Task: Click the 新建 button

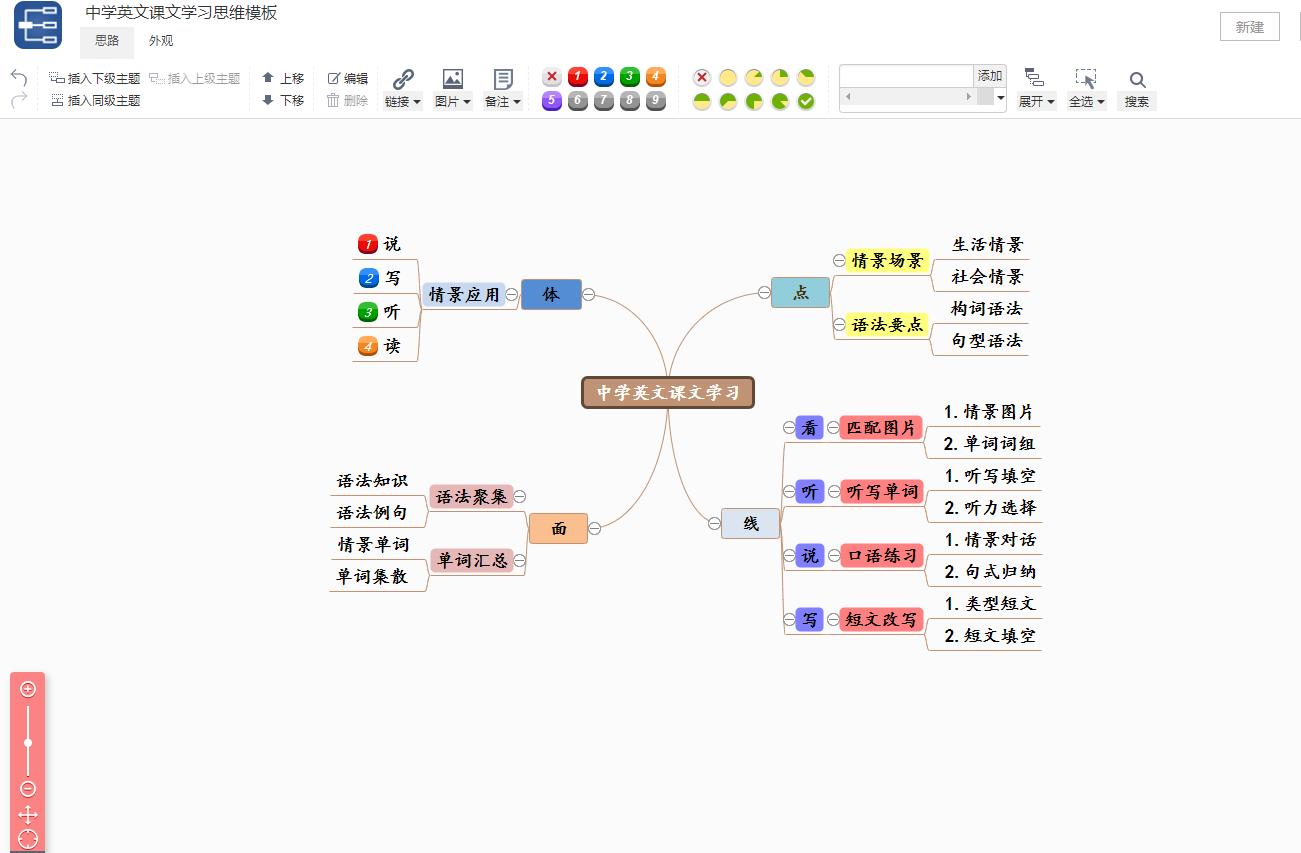Action: point(1249,27)
